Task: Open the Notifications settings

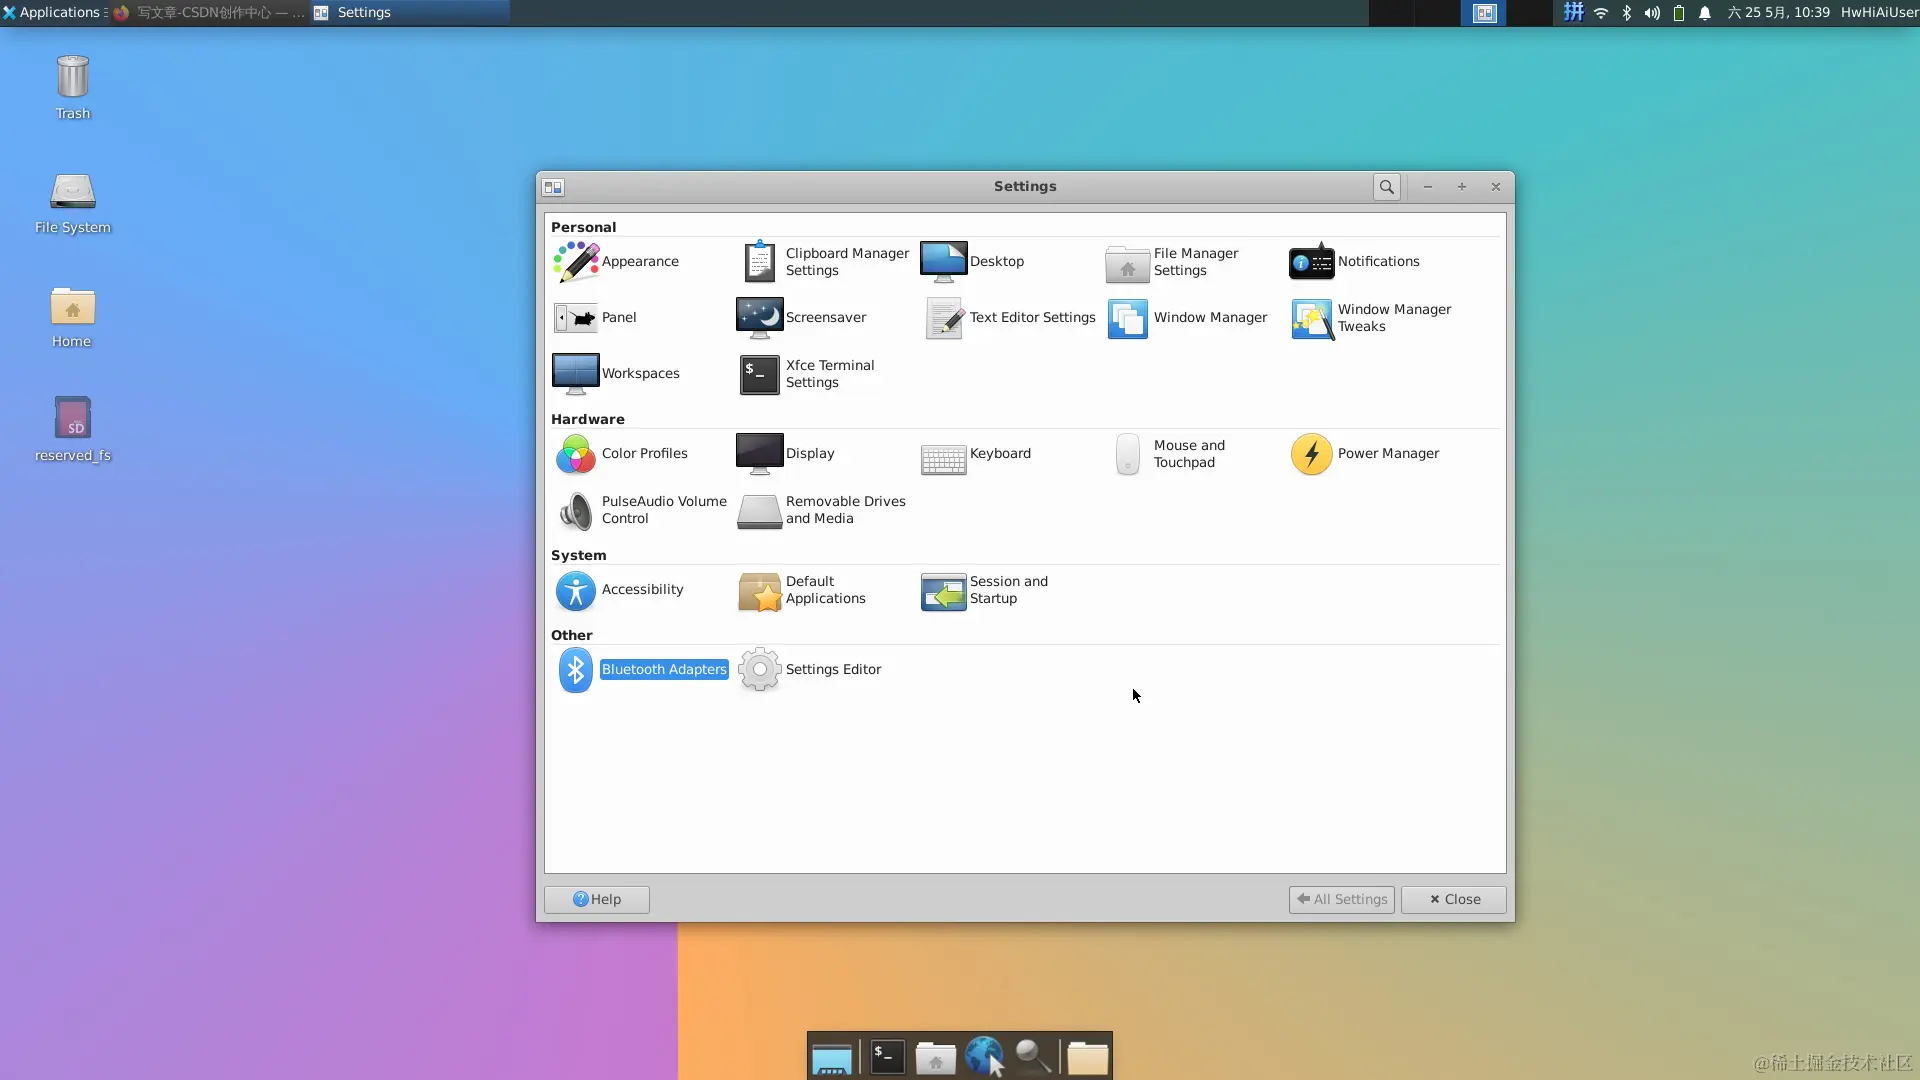Action: coord(1355,262)
